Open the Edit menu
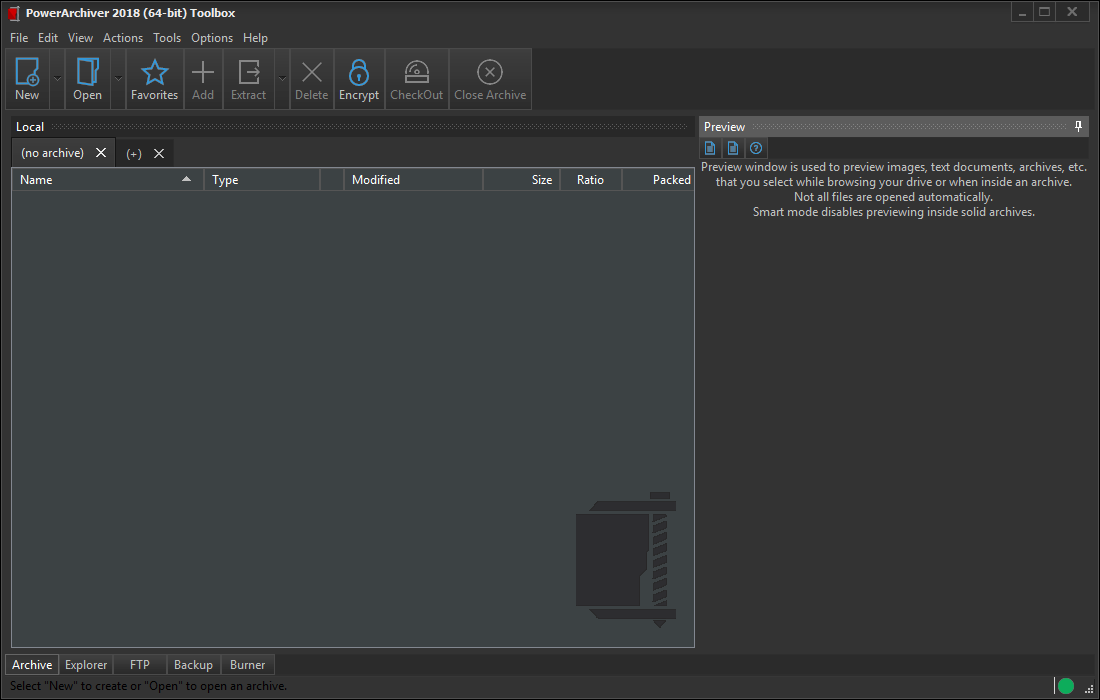1100x700 pixels. [48, 38]
